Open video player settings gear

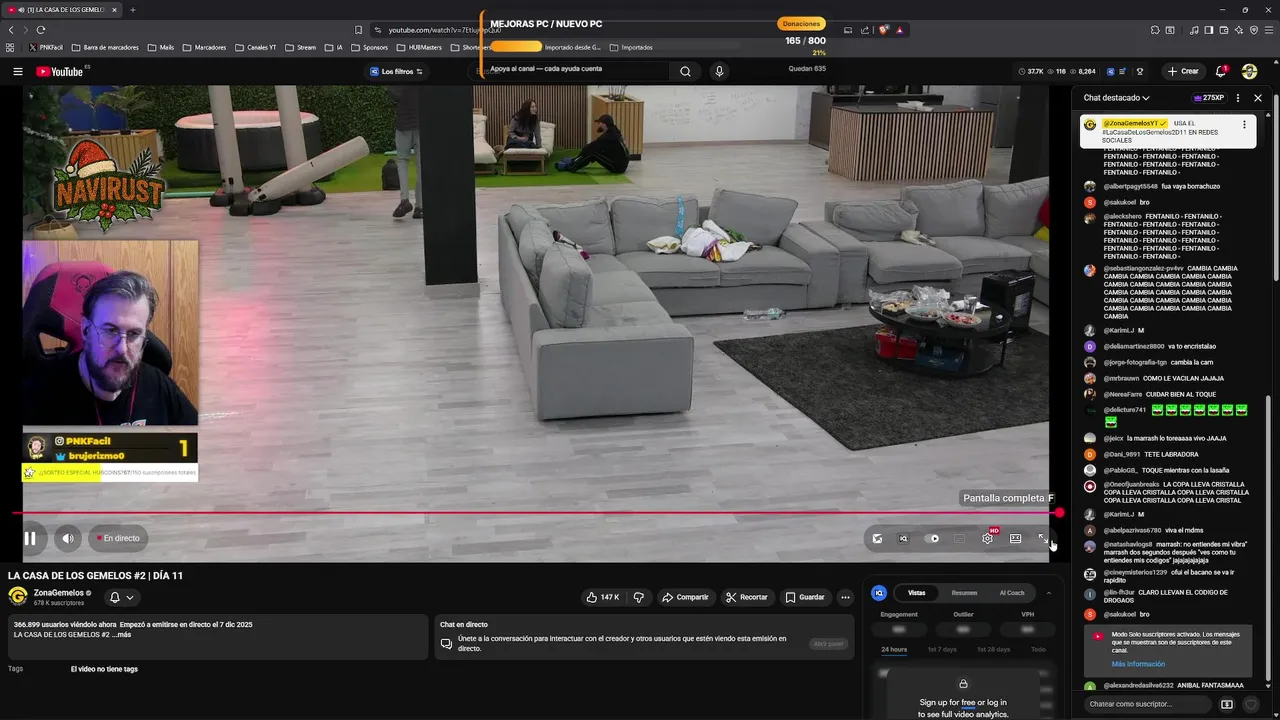tap(988, 538)
